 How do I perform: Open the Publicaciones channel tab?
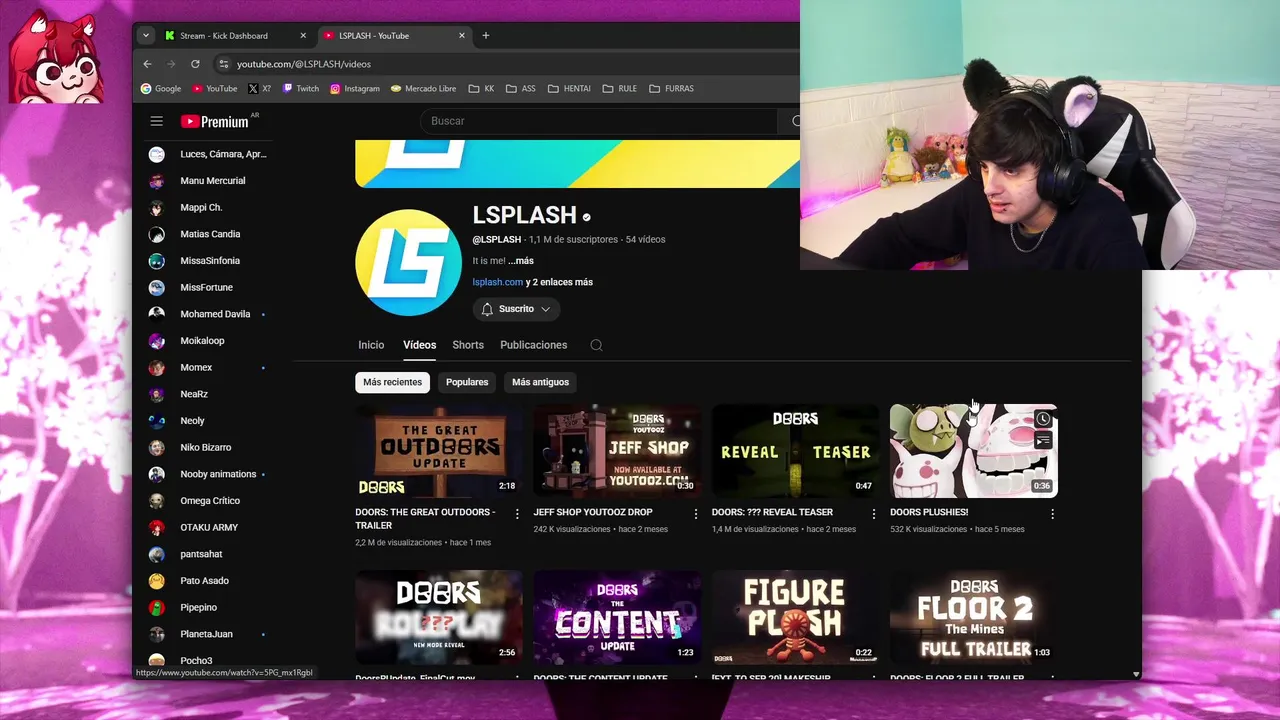click(x=534, y=345)
